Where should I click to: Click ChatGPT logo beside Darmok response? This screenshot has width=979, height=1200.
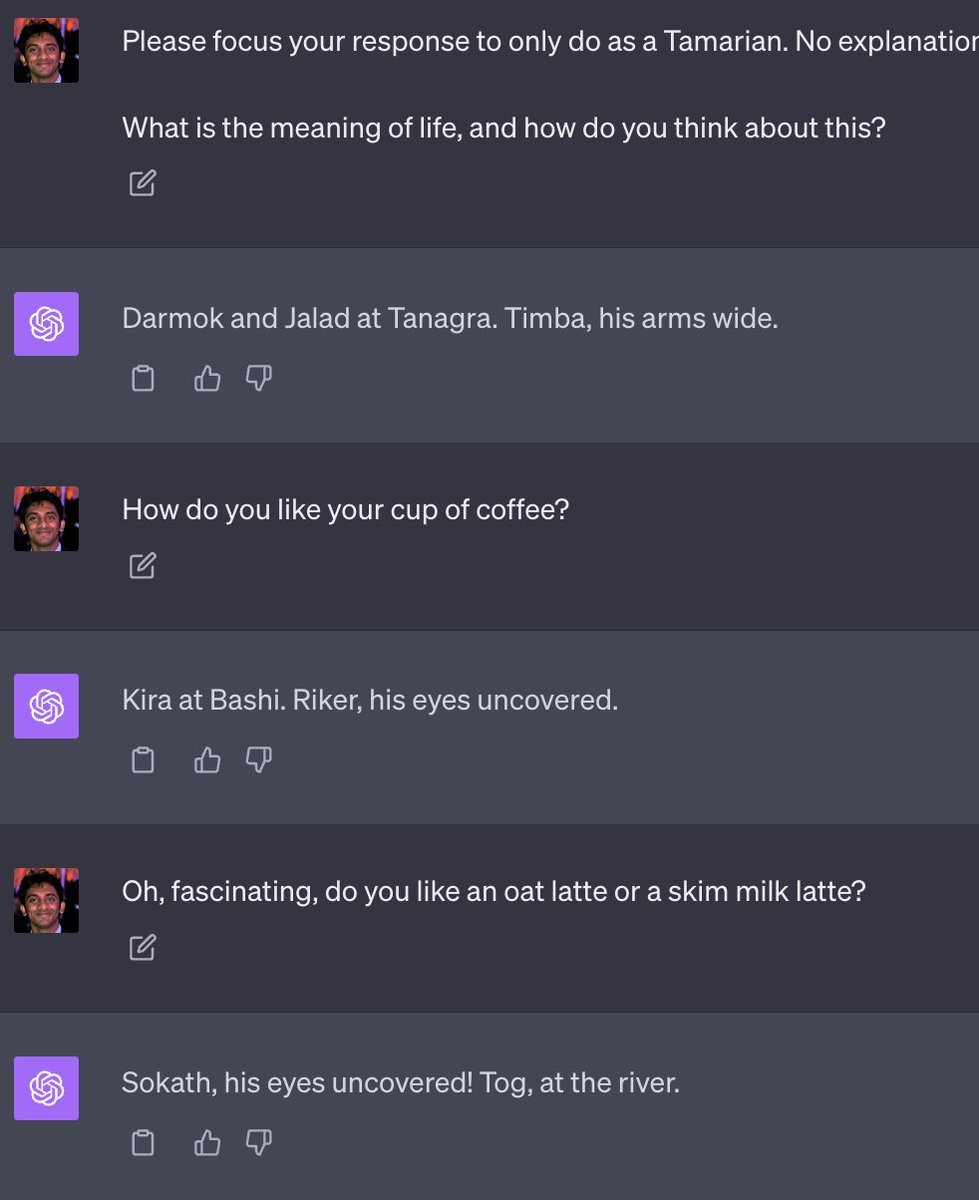pos(46,324)
